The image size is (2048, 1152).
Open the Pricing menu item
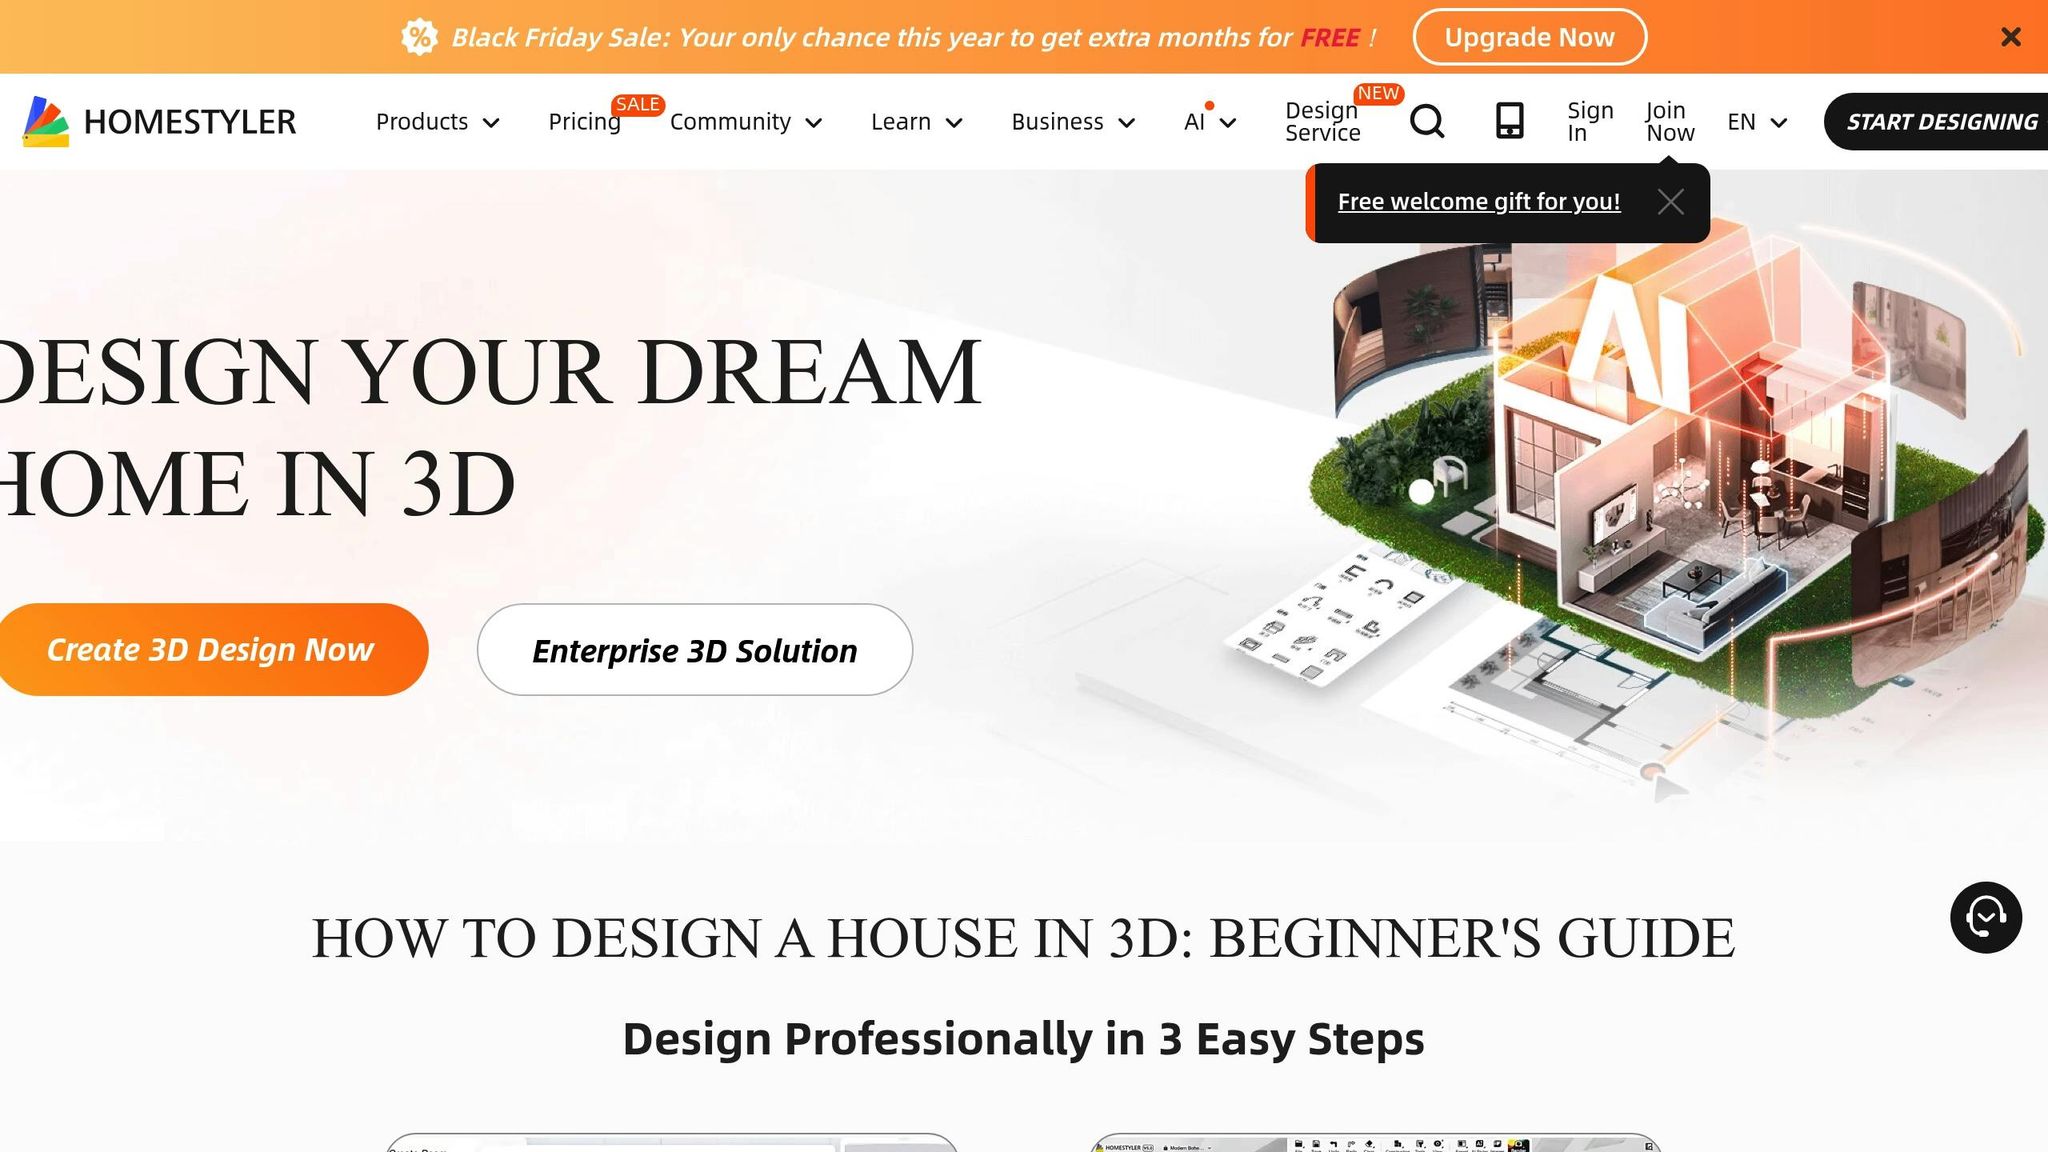(x=584, y=122)
